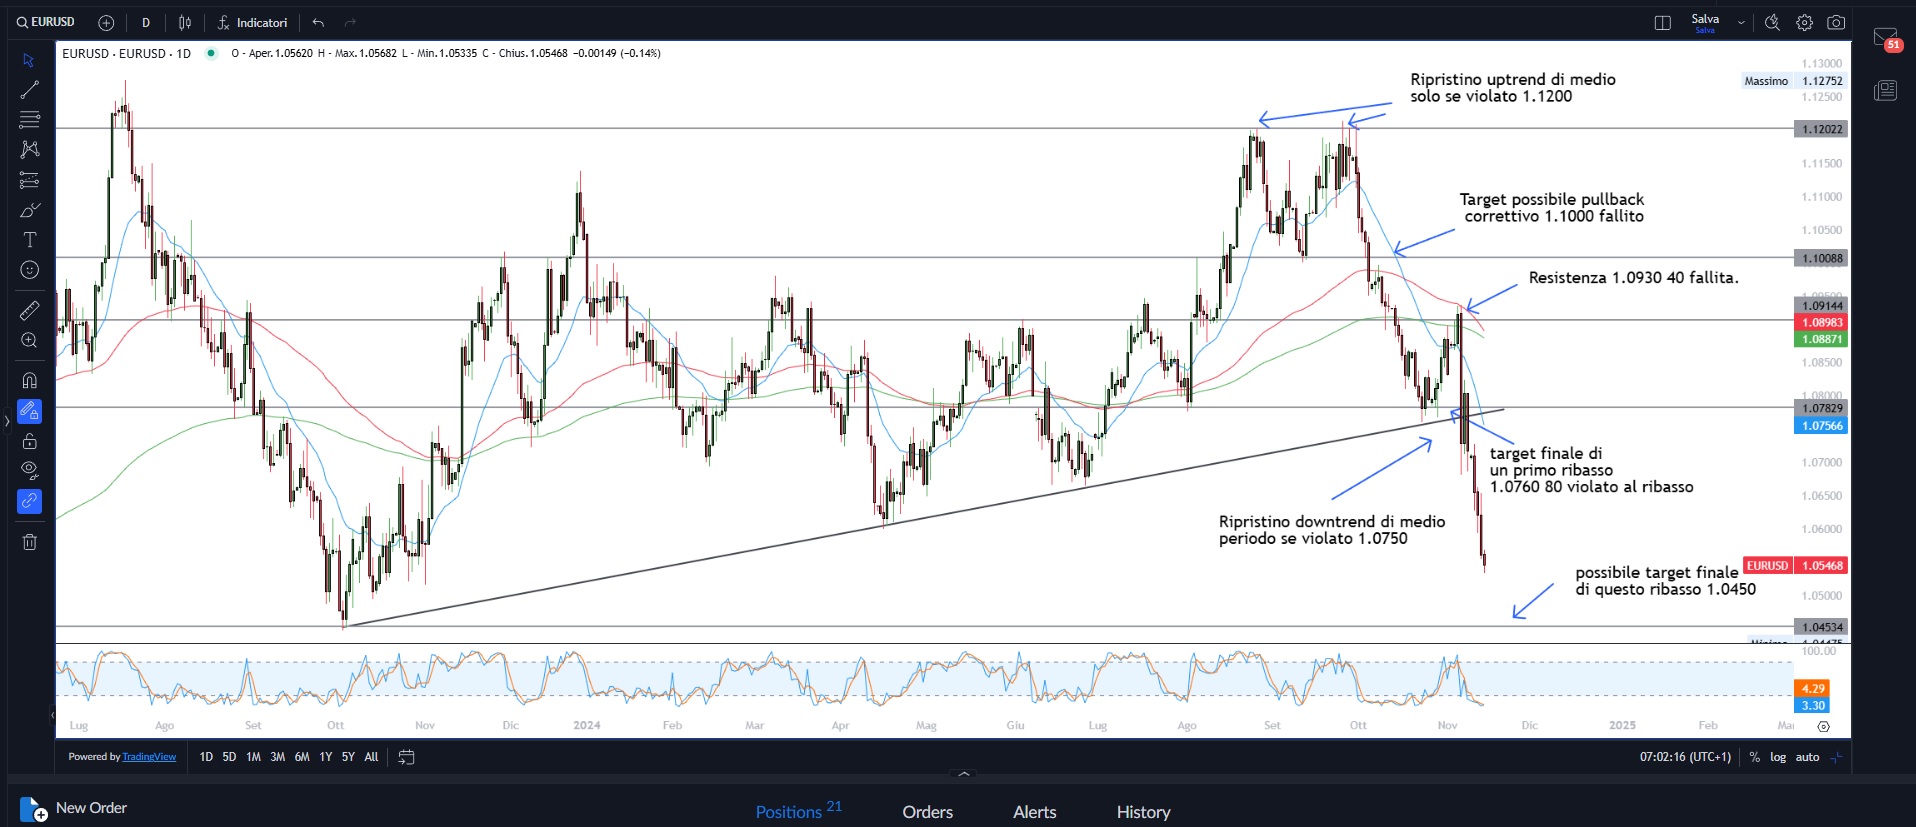This screenshot has width=1916, height=827.
Task: Set date range to 5Y
Action: point(348,757)
